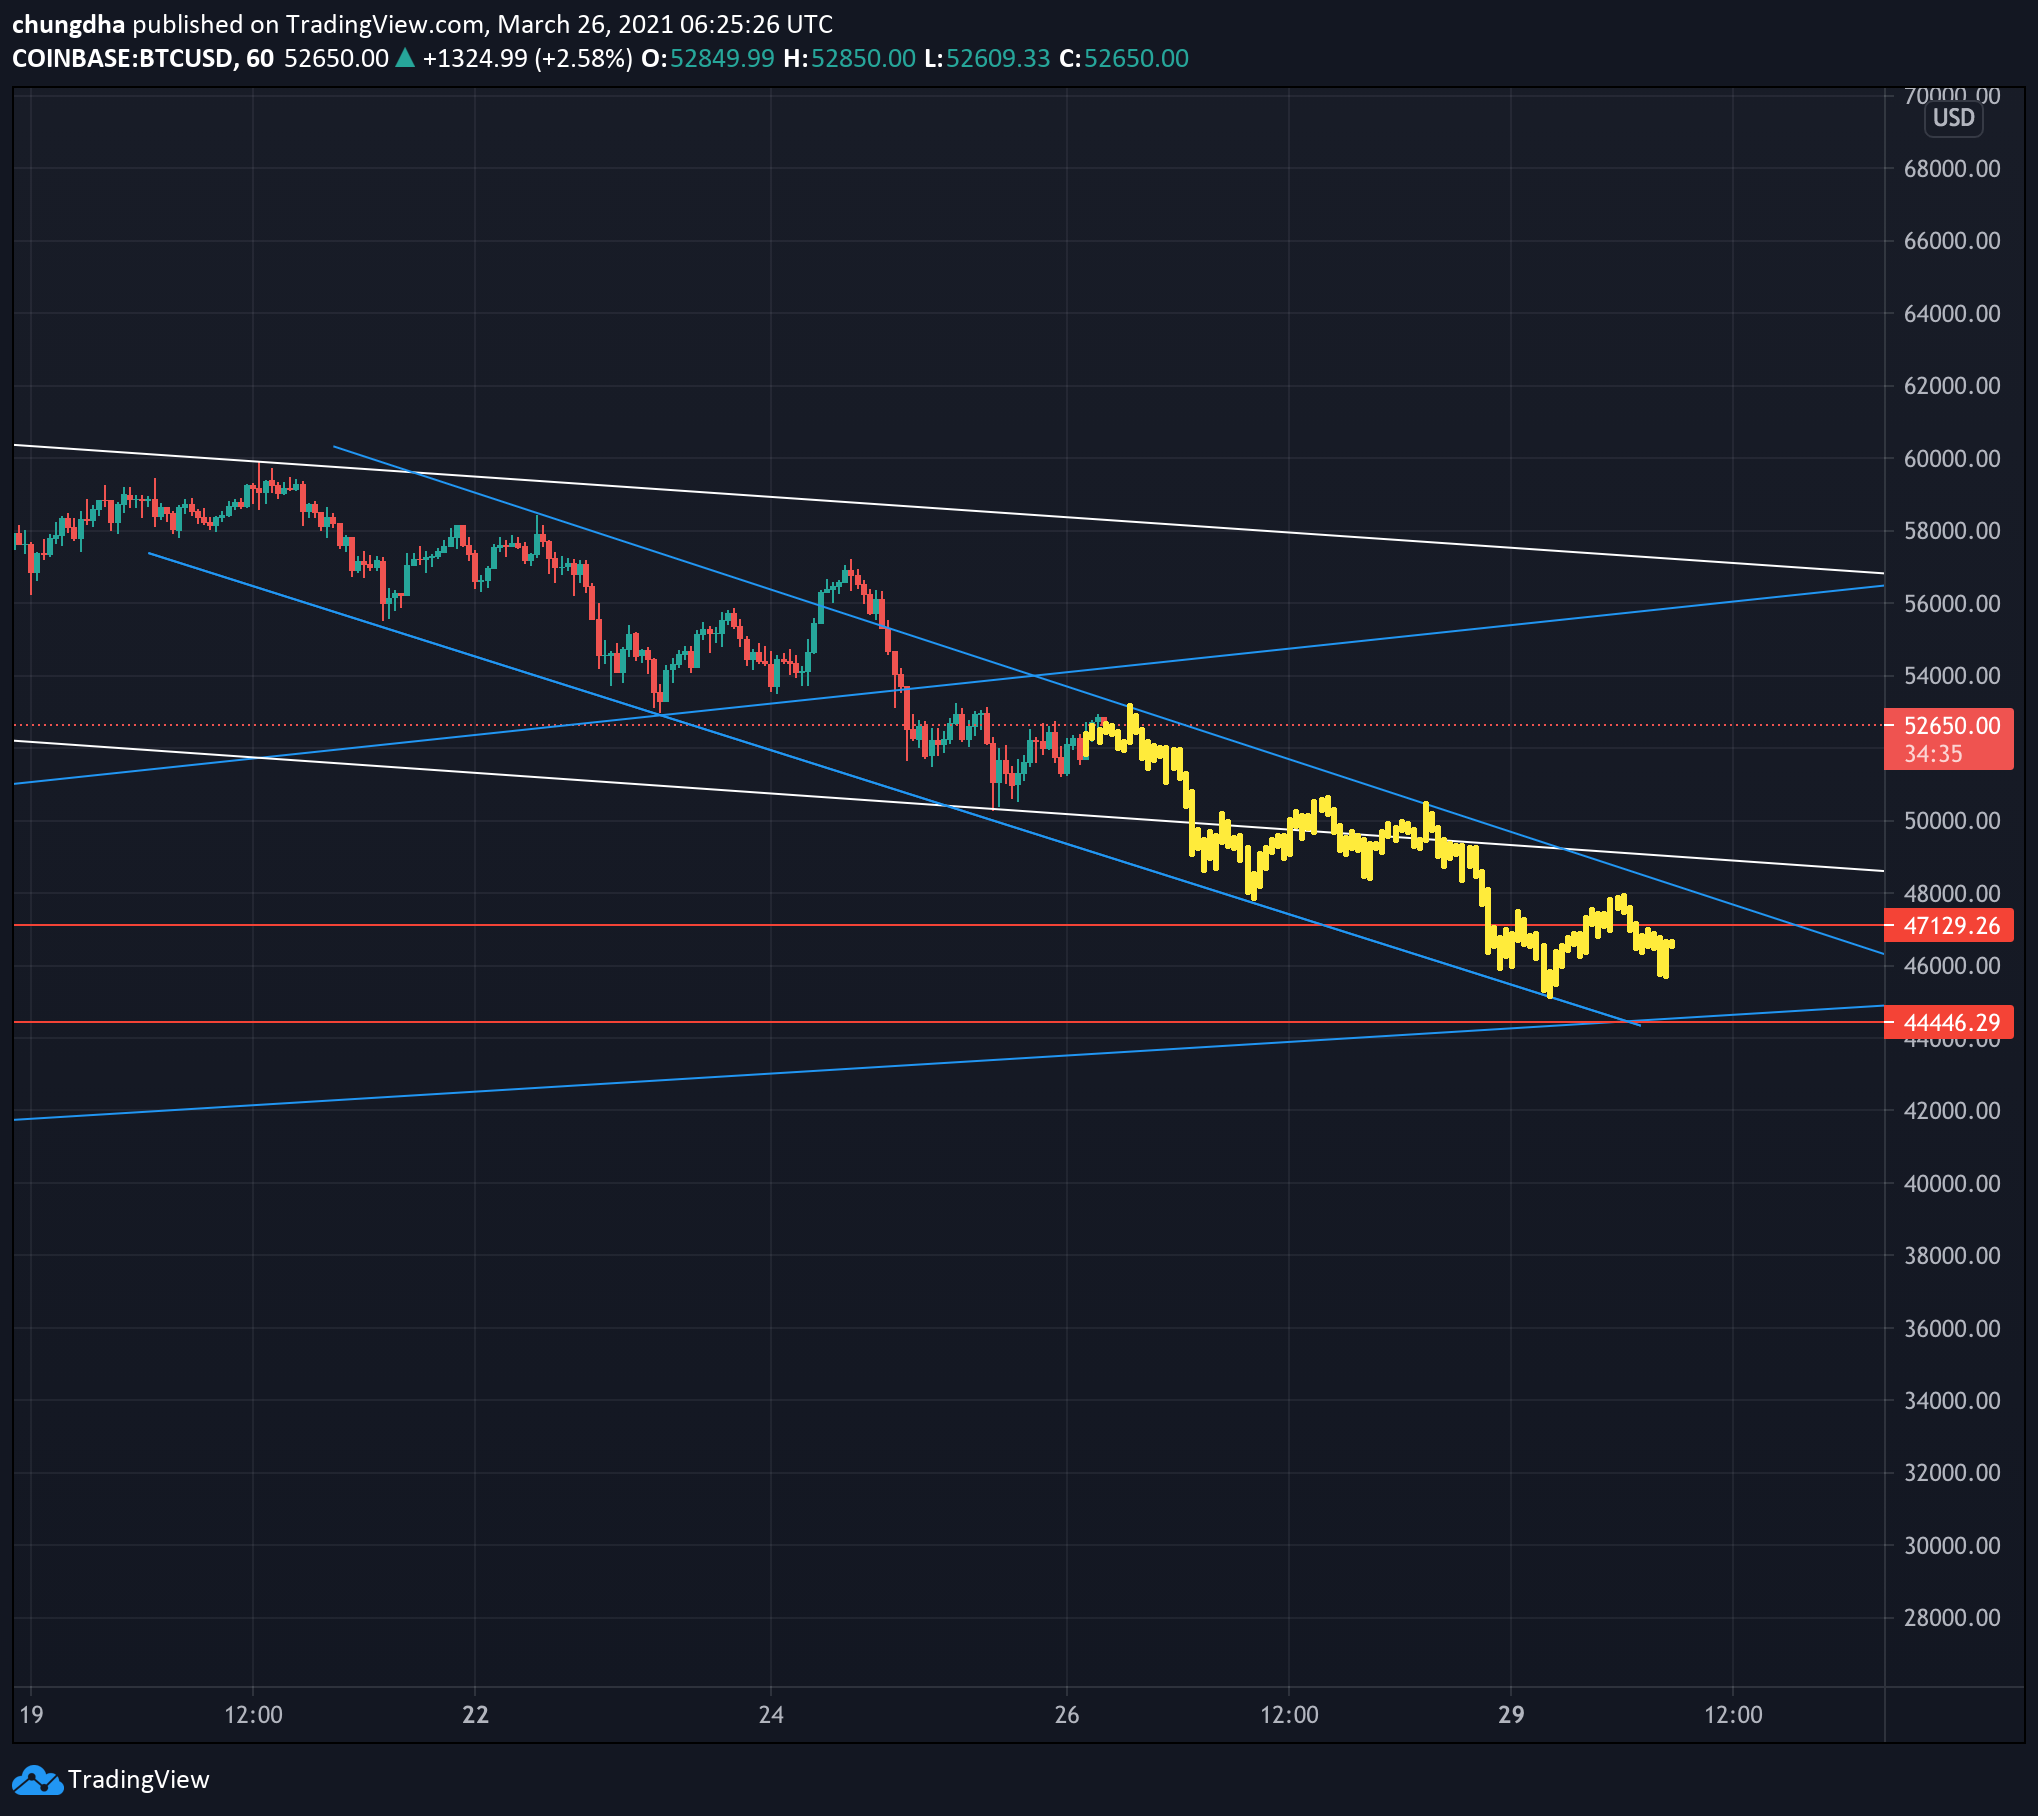Click the 66000.00 price axis label

pos(1952,241)
